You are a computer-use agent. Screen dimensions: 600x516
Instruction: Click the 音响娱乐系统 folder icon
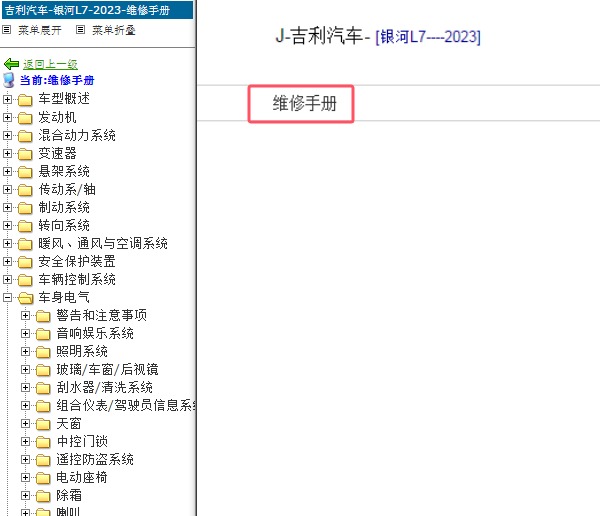click(43, 334)
